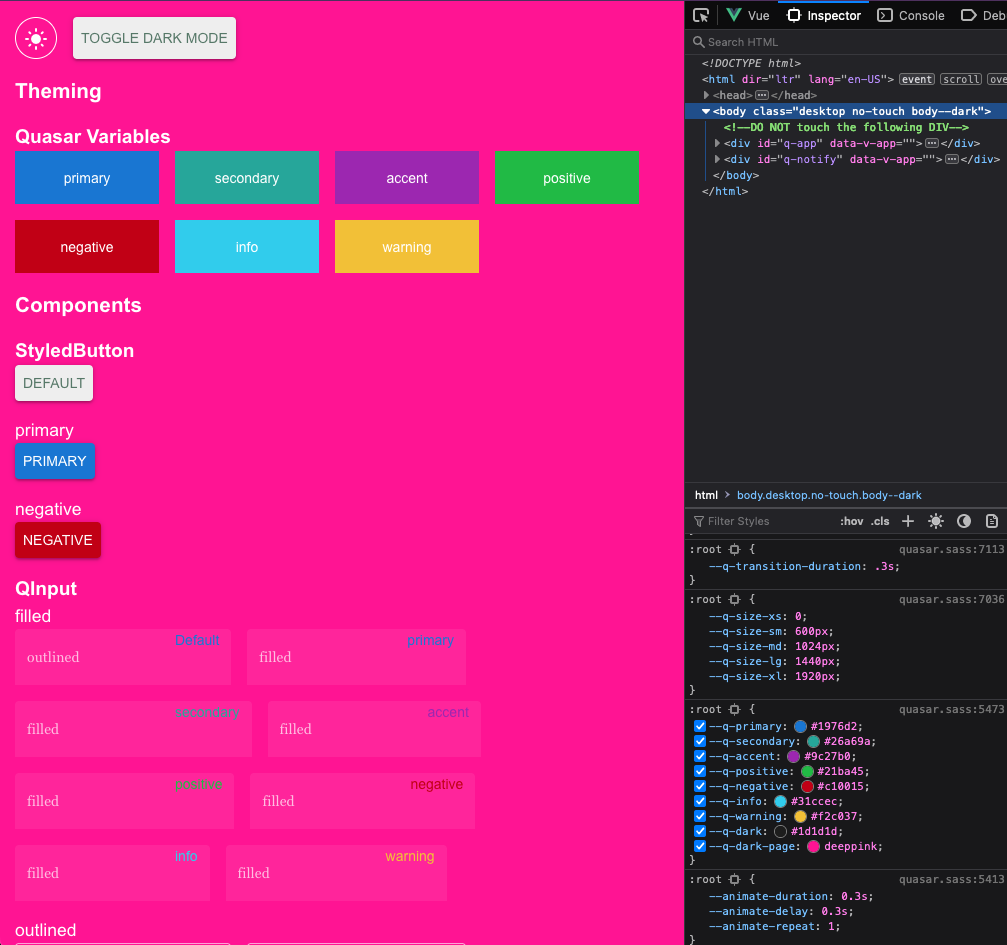Add a new CSS rule with the plus icon
This screenshot has width=1007, height=945.
908,521
